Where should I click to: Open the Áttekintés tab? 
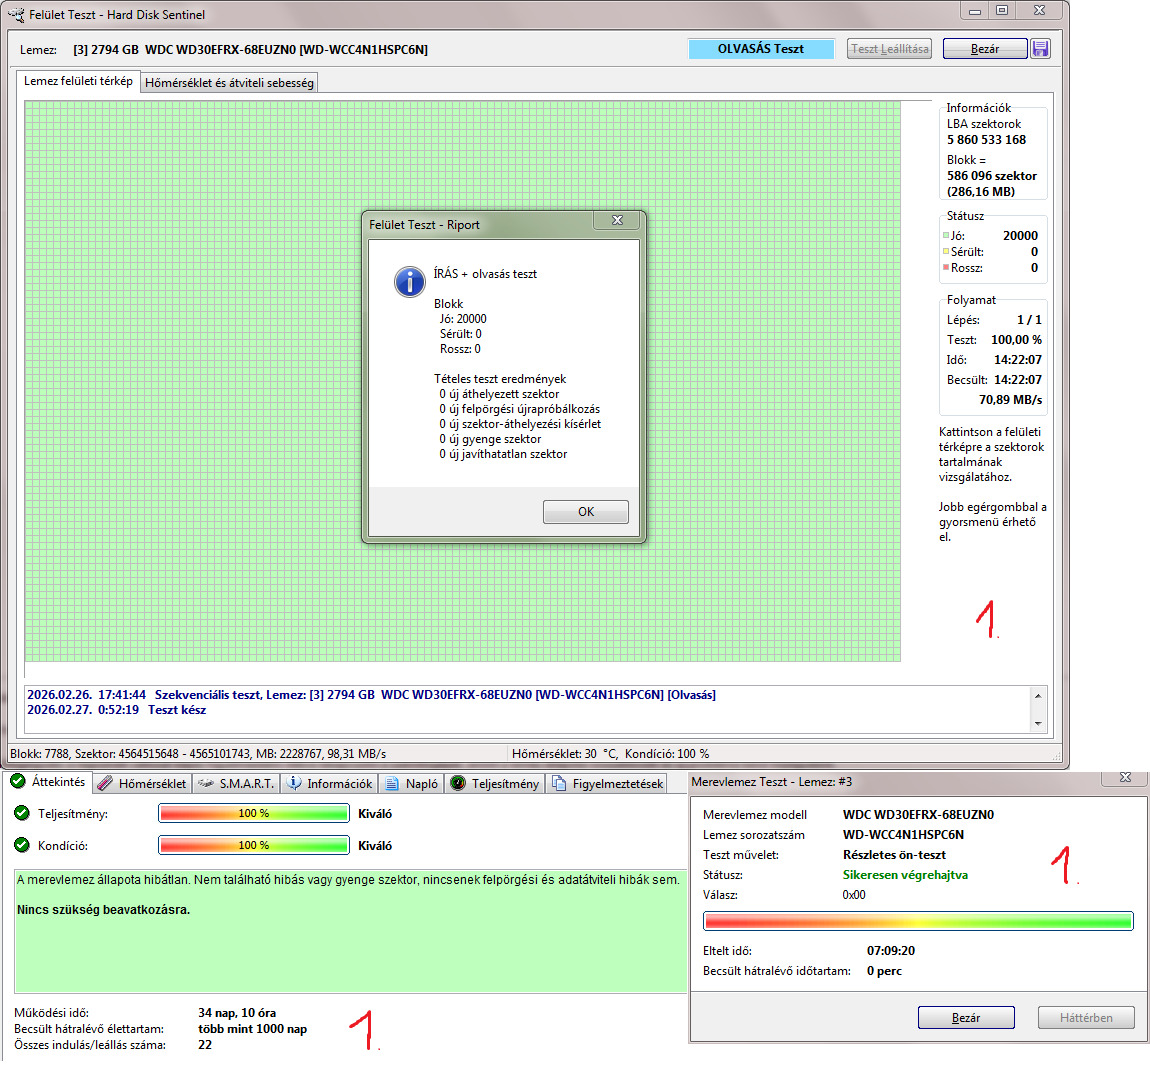[48, 782]
